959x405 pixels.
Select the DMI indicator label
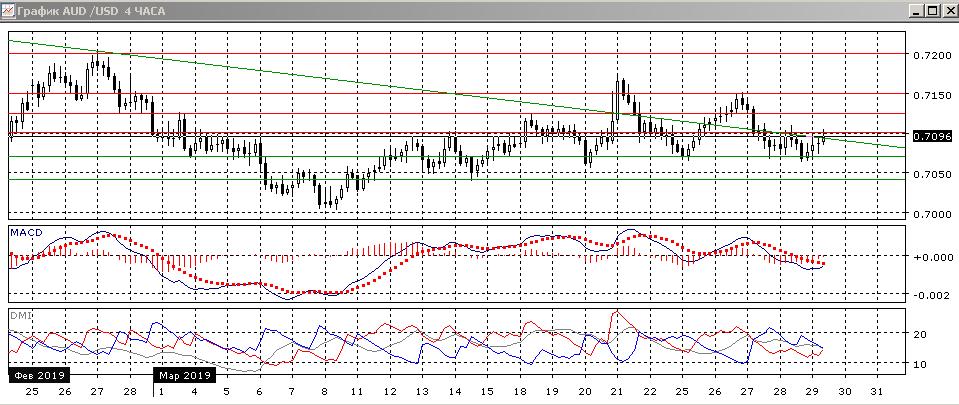[19, 315]
